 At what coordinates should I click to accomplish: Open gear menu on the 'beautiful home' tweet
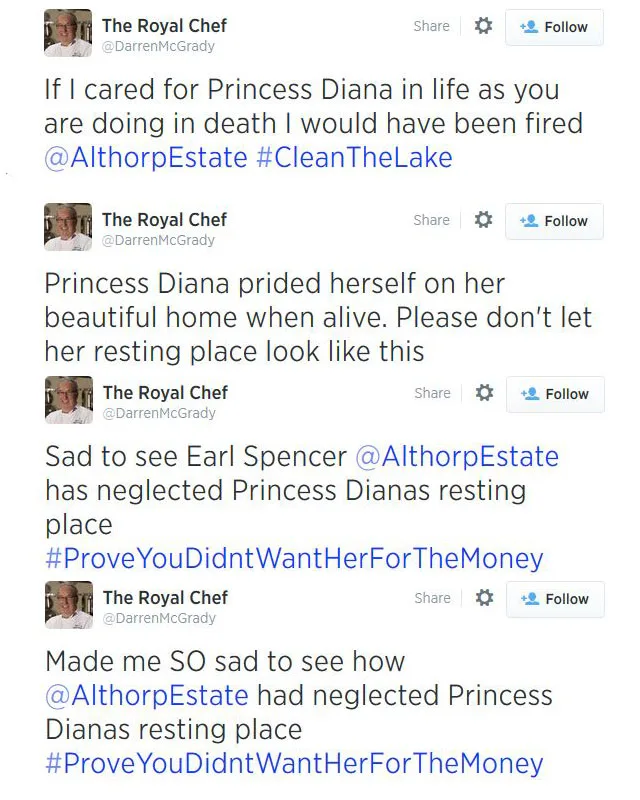pos(483,220)
